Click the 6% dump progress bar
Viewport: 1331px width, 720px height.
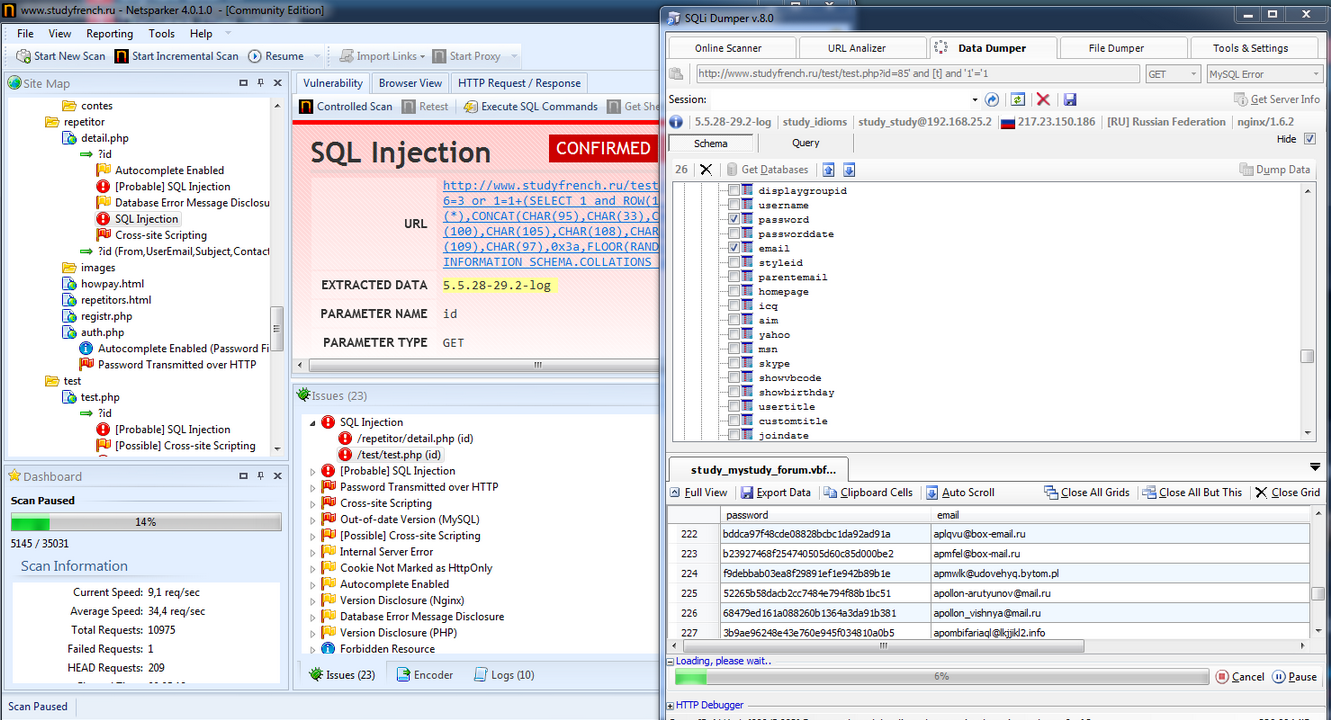(941, 677)
